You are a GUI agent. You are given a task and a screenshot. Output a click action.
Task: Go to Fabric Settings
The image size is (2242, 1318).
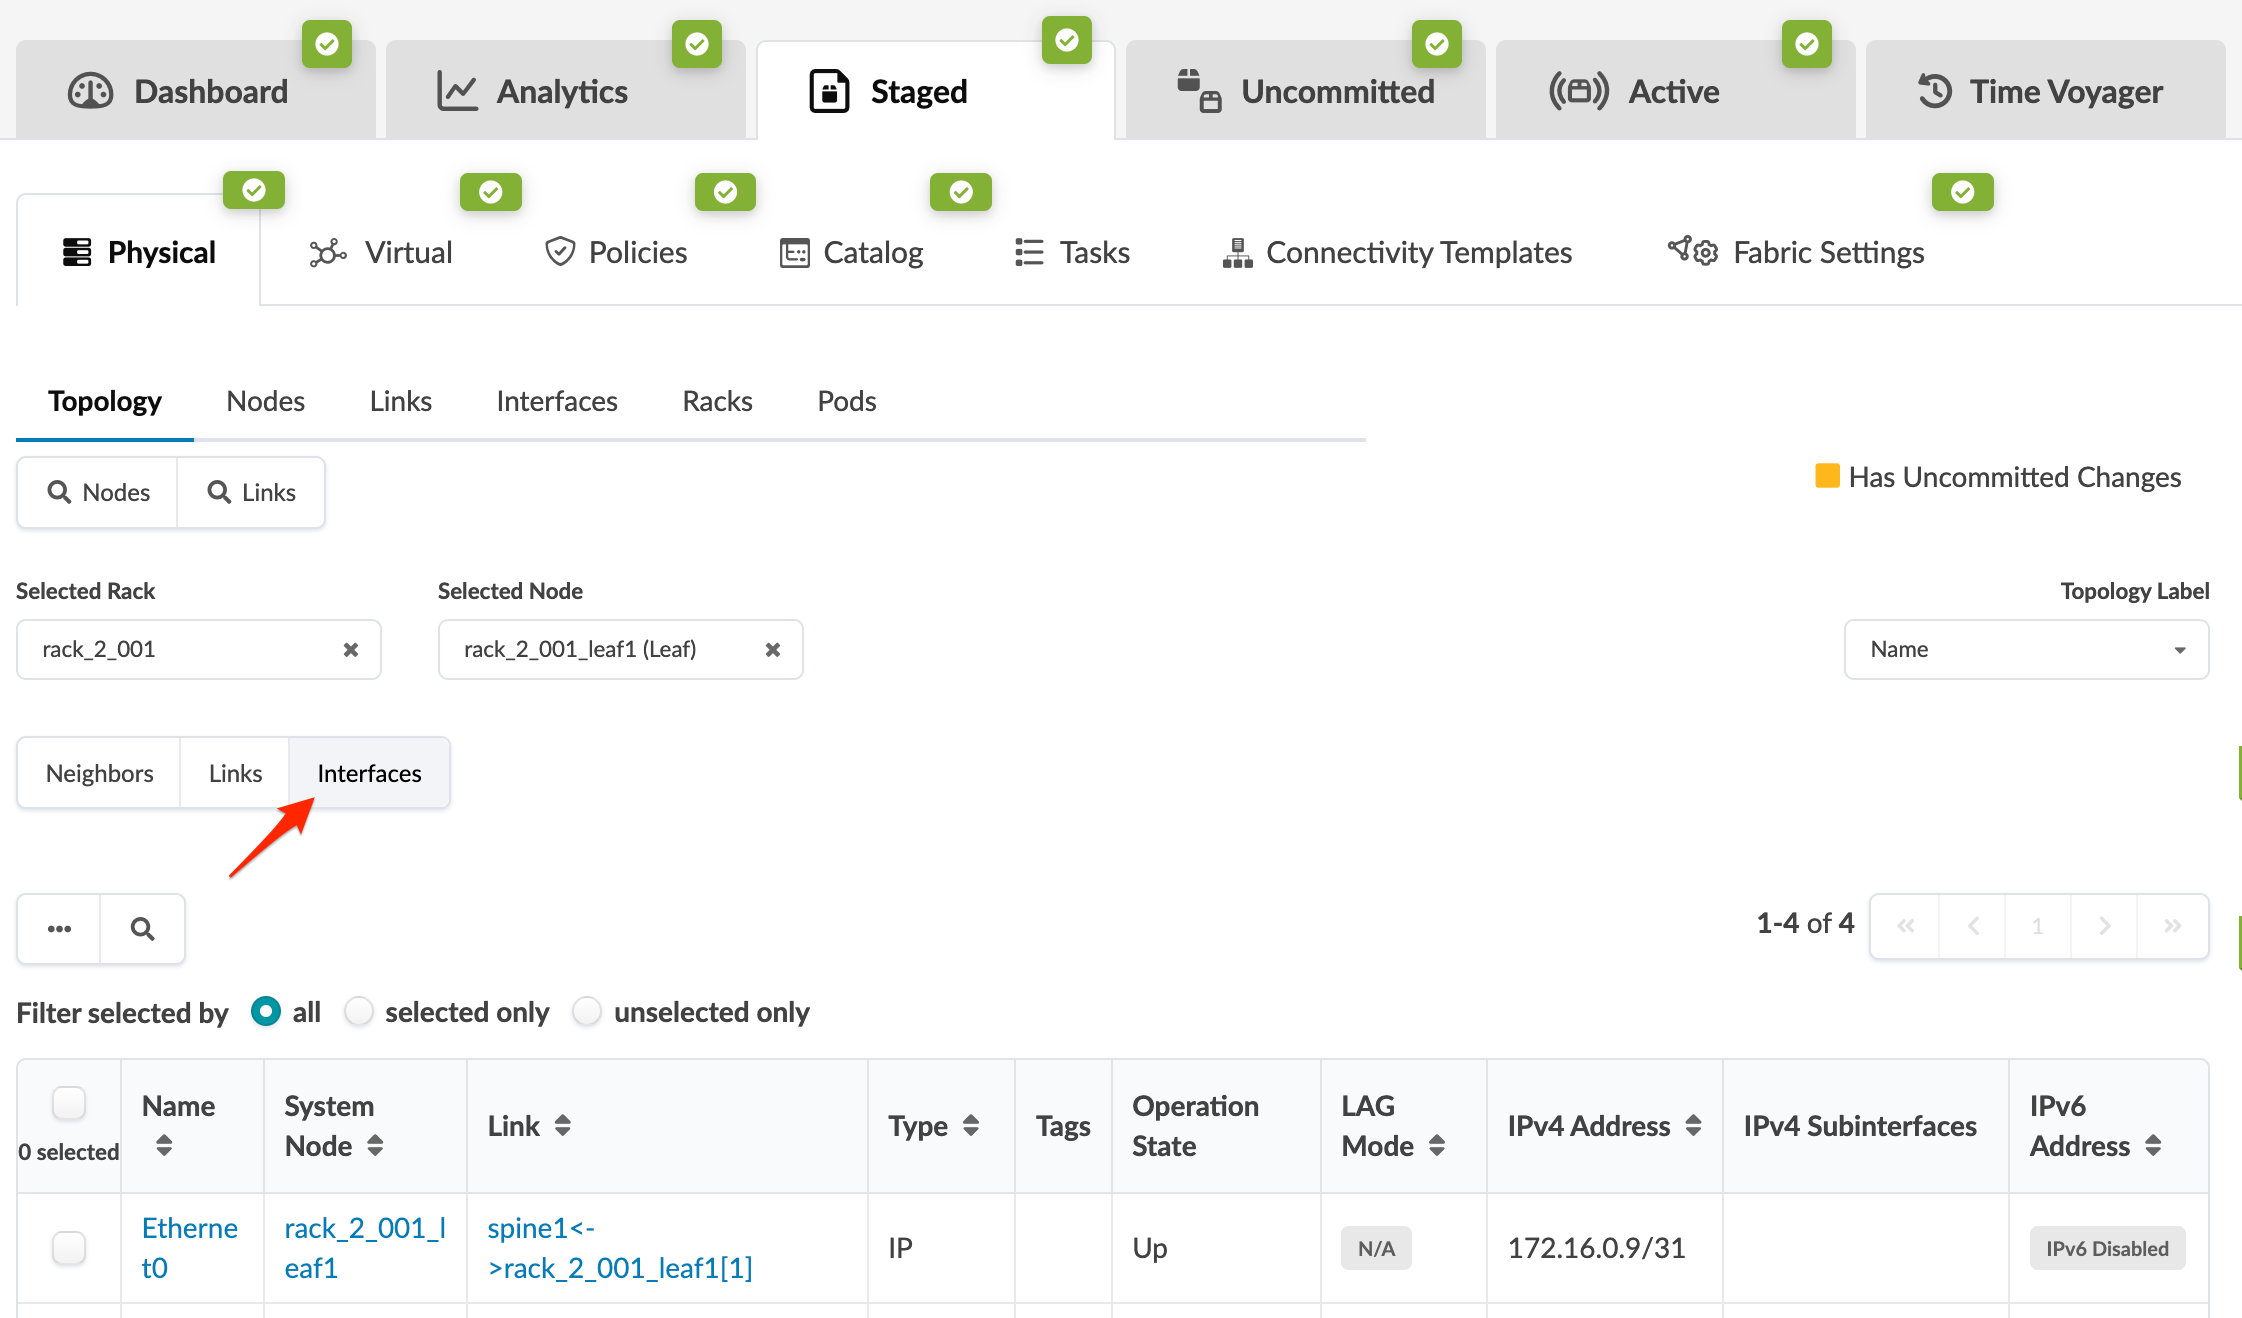1797,252
